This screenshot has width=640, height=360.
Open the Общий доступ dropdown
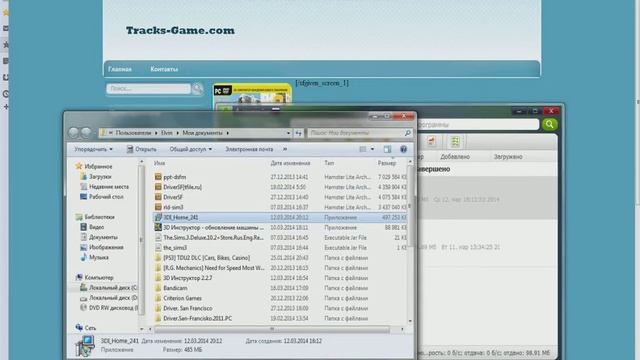click(x=191, y=149)
